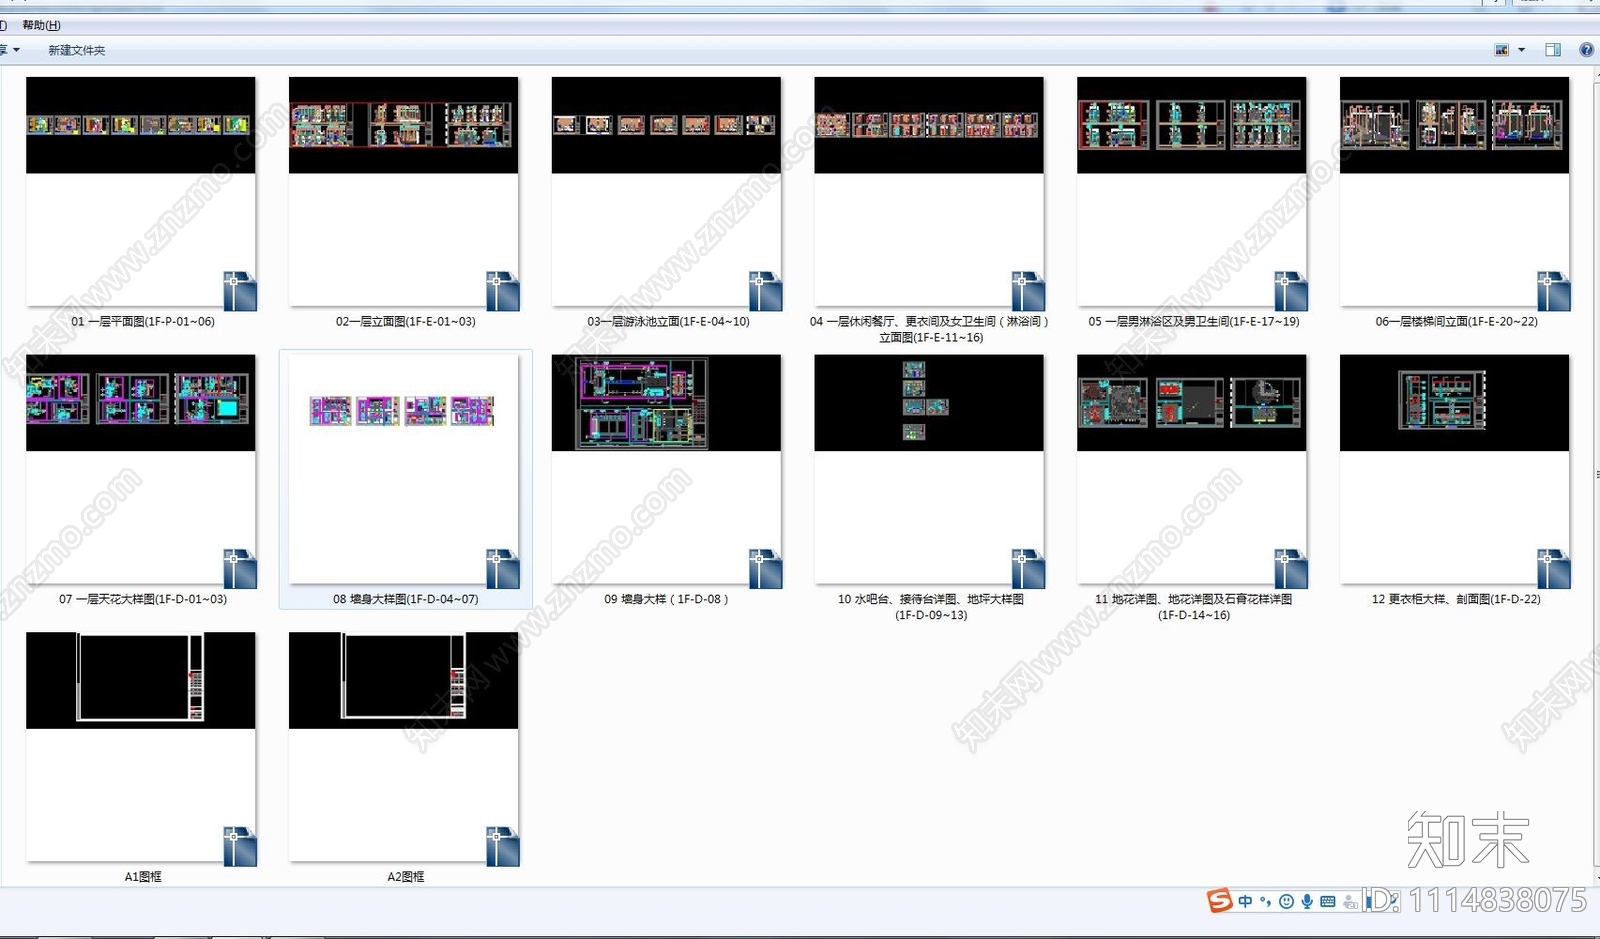Viewport: 1600px width, 939px height.
Task: Toggle the 中 Chinese input mode
Action: [1245, 902]
